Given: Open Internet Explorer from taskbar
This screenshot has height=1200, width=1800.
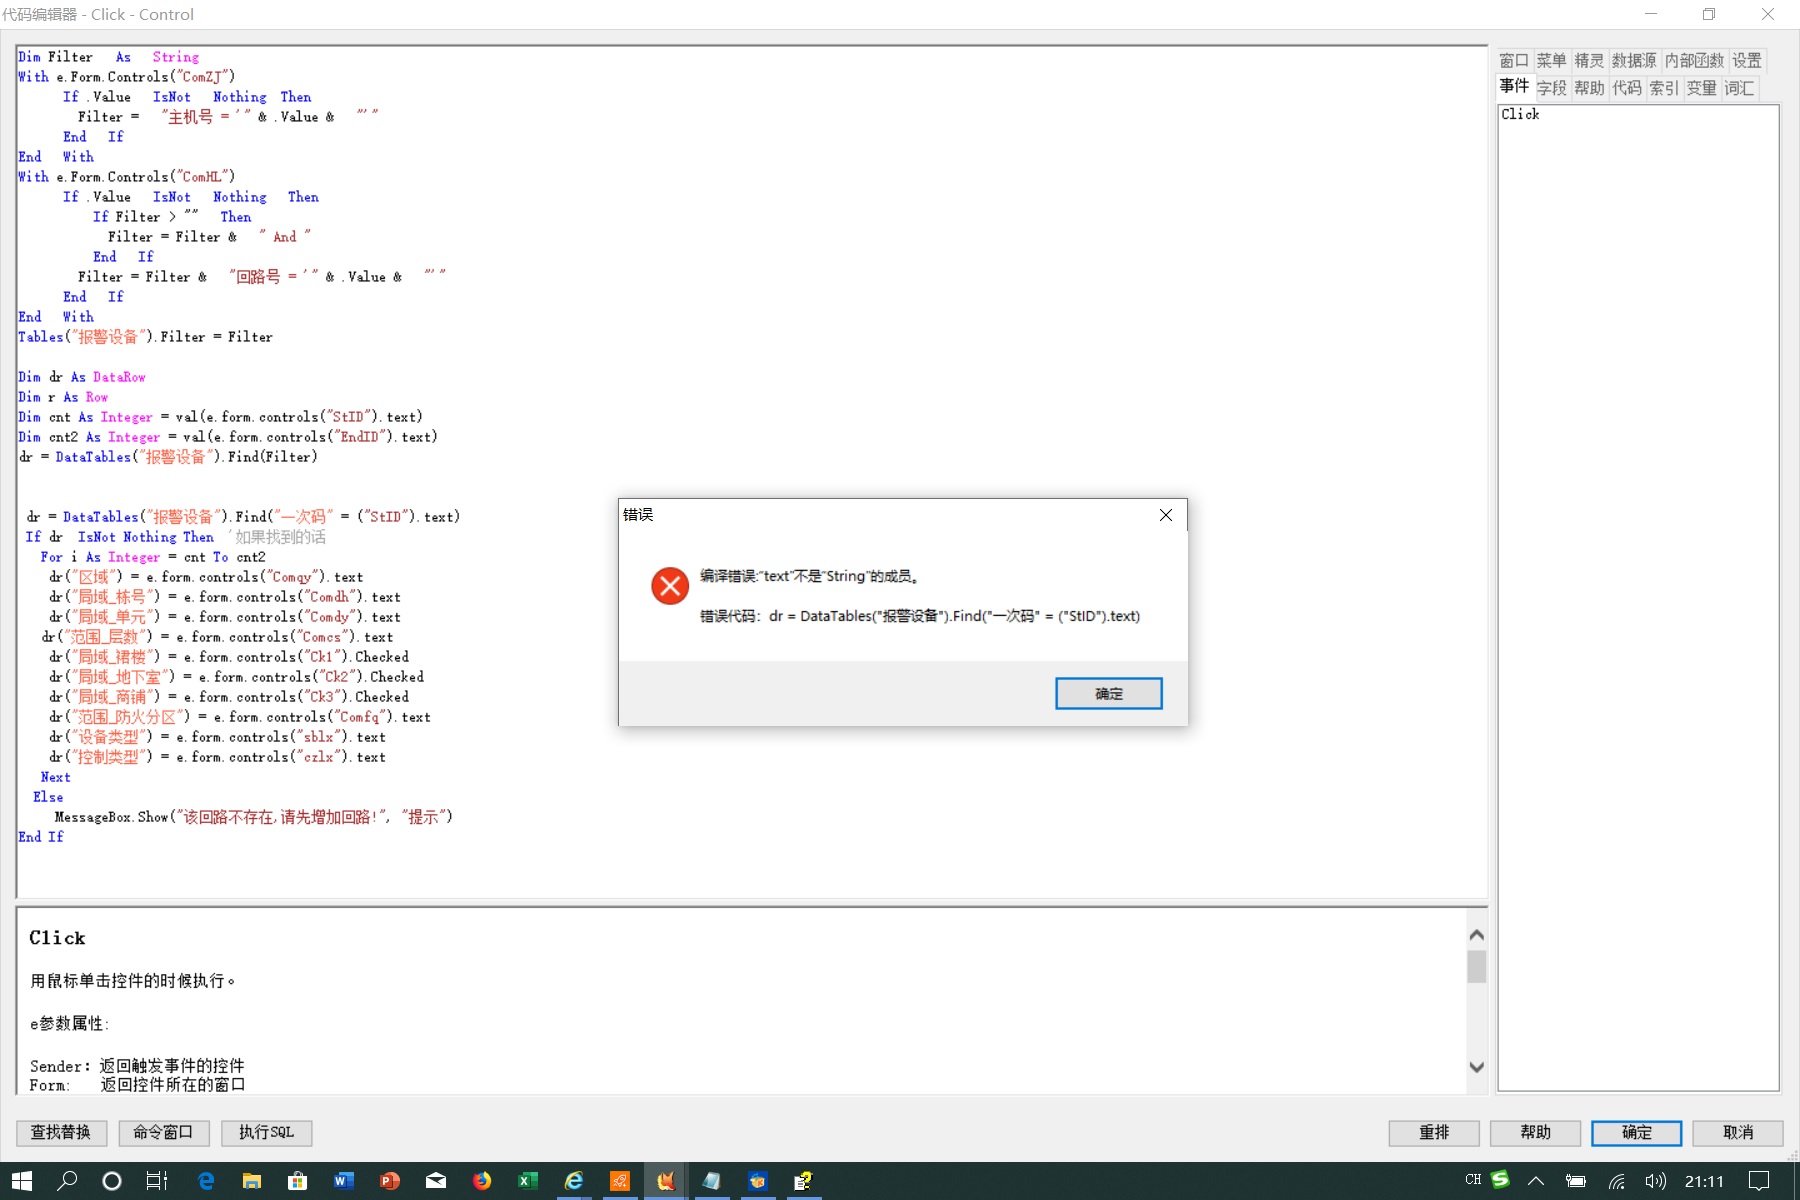Looking at the screenshot, I should click(574, 1181).
